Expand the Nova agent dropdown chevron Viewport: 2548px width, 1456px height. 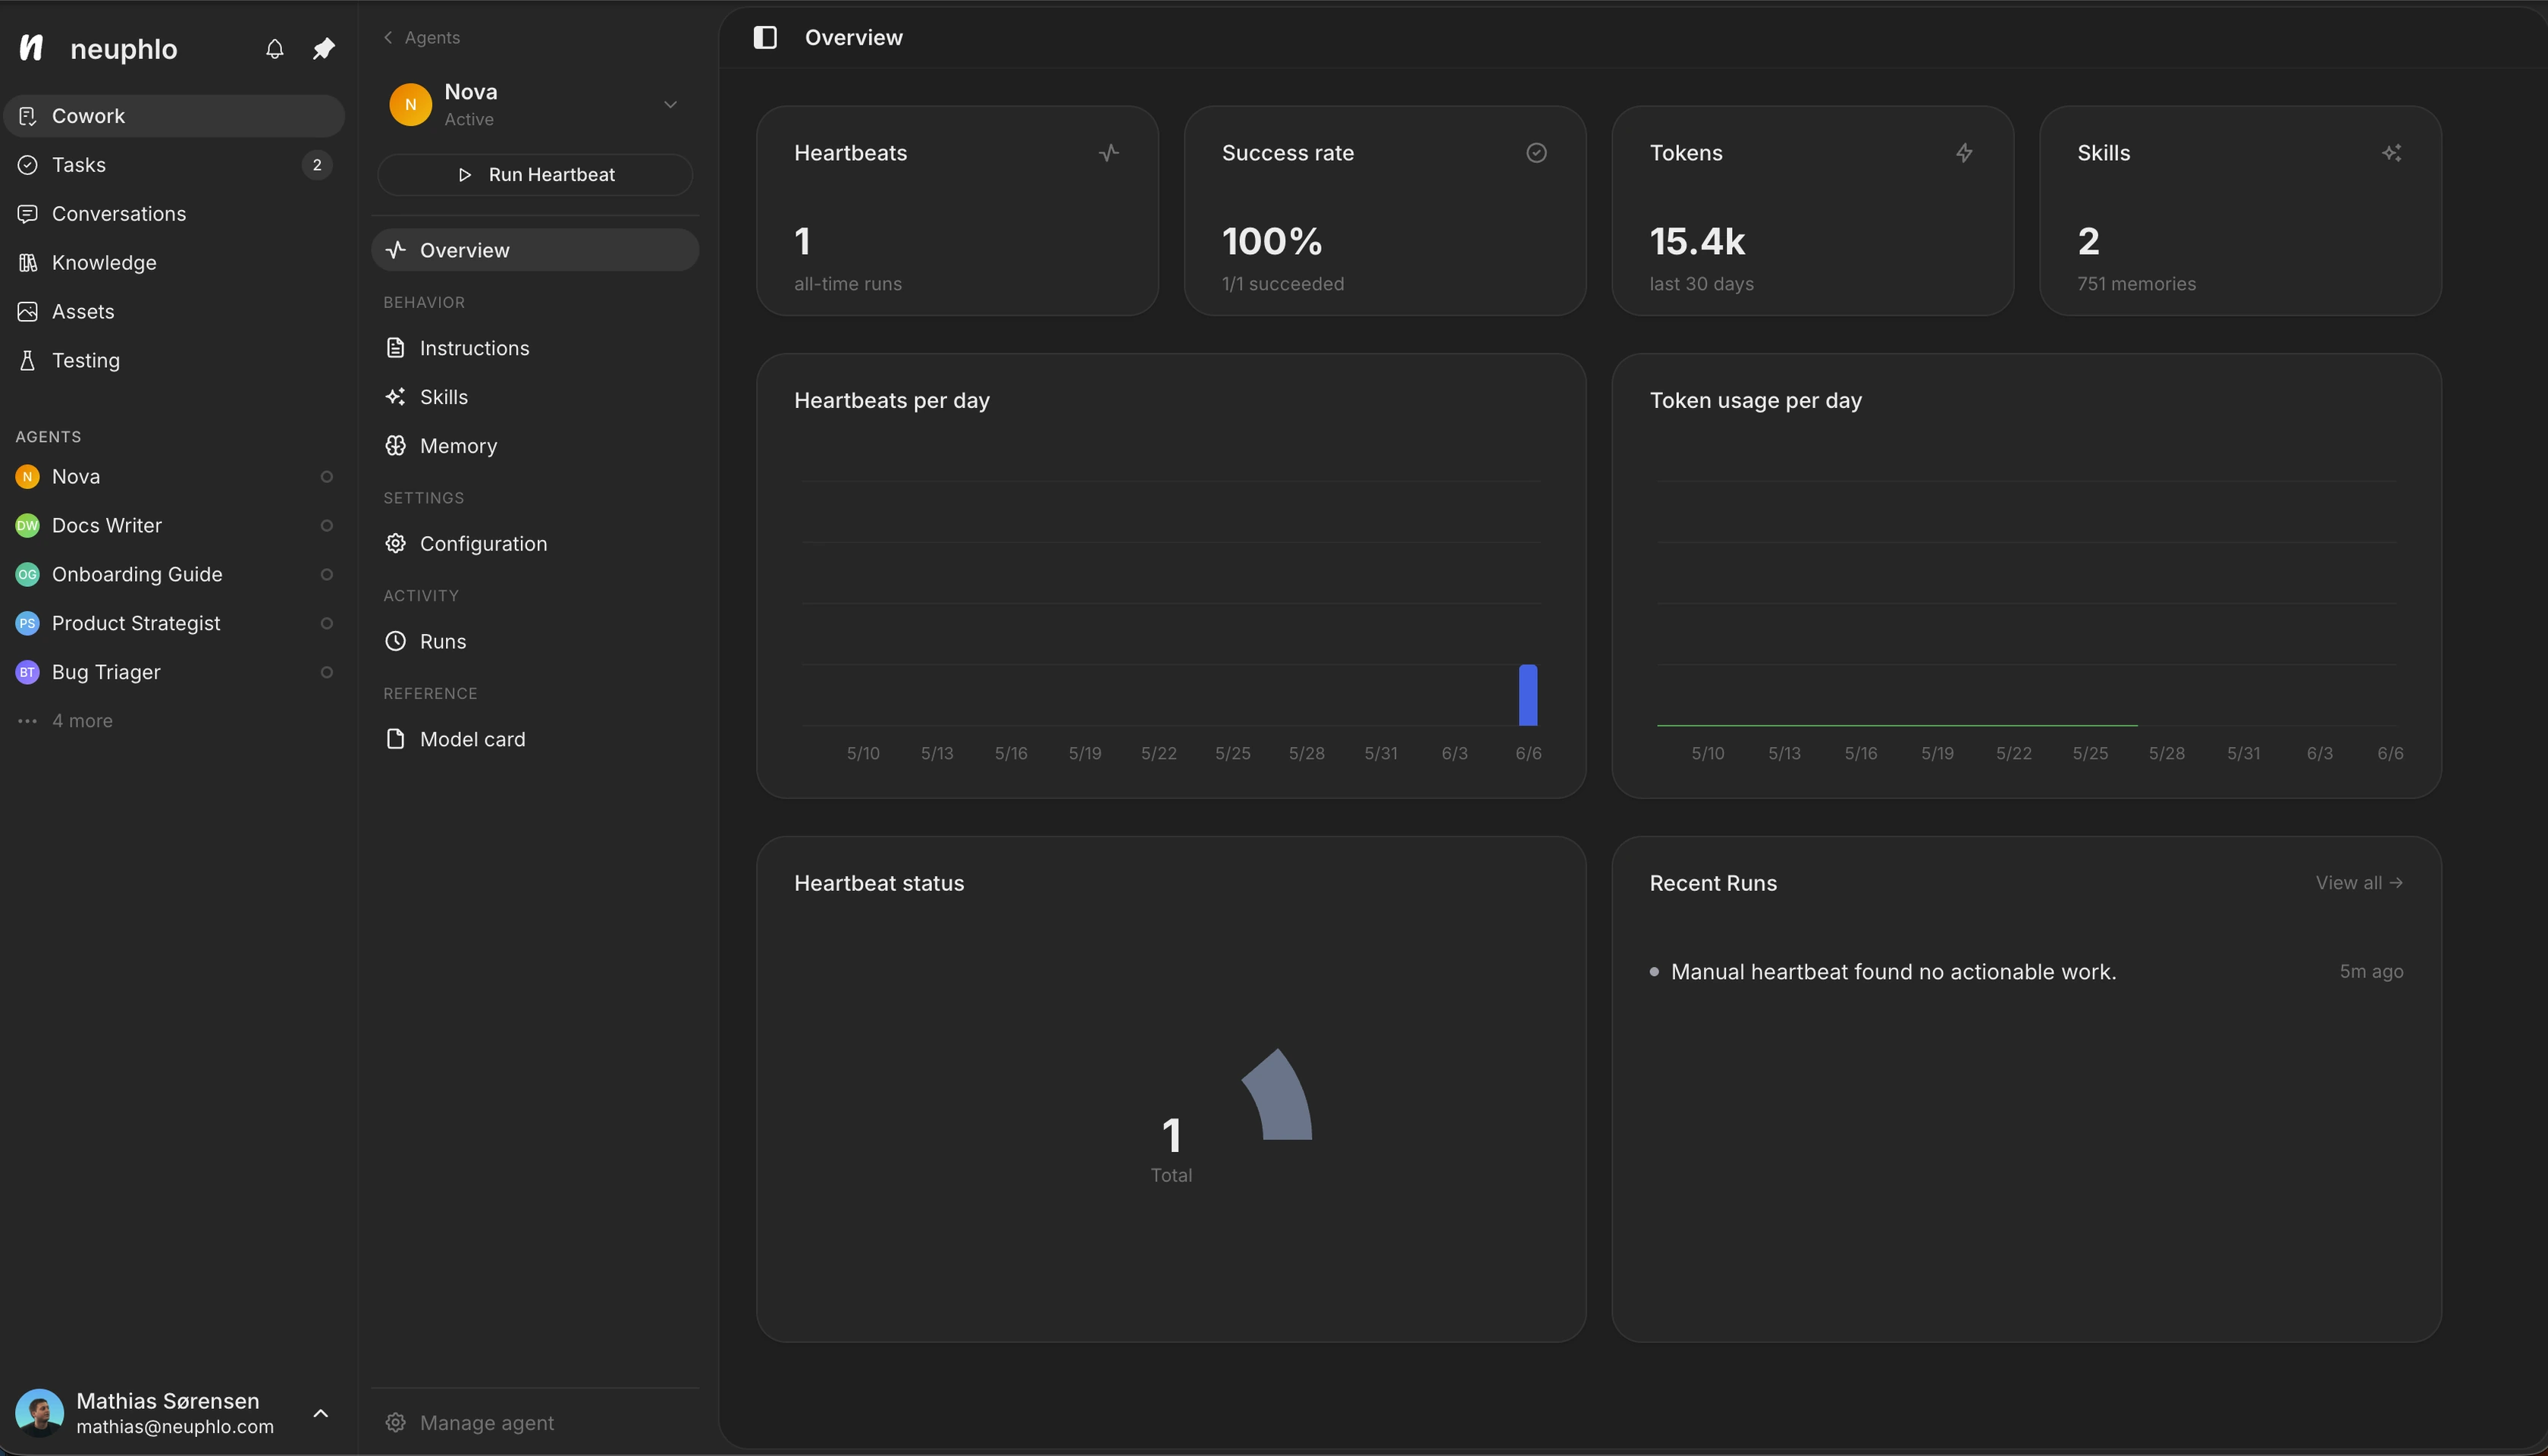(670, 104)
